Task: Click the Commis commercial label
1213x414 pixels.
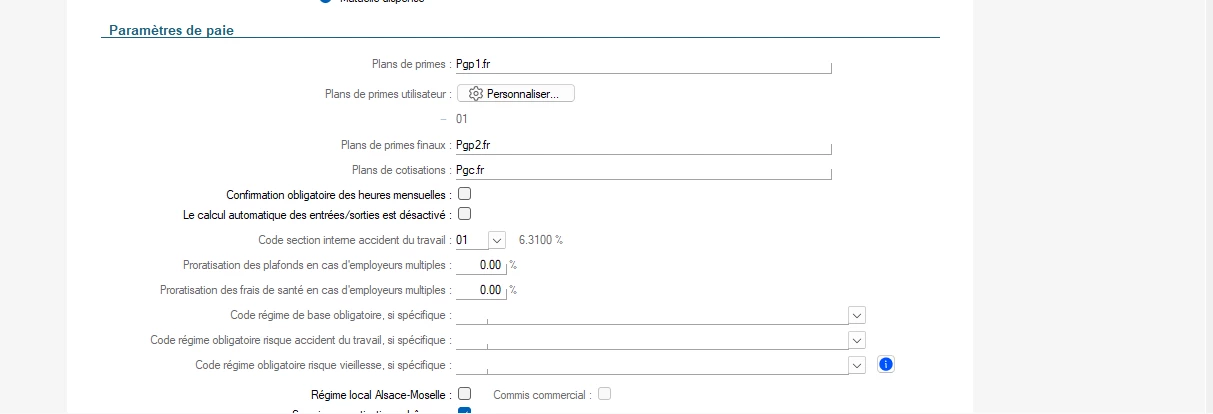Action: 542,394
